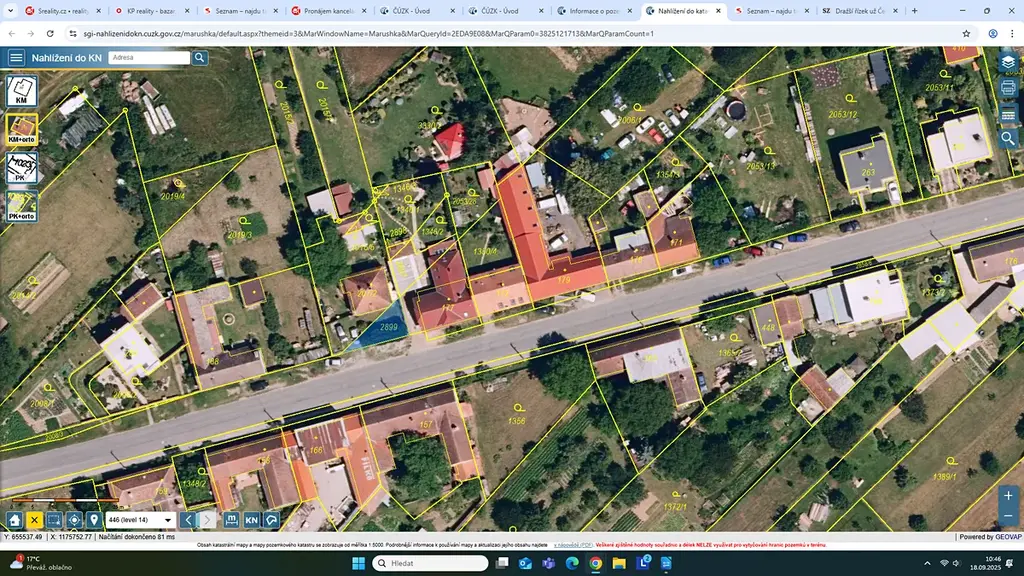Toggle the KM+orto map theme
This screenshot has height=576, width=1024.
tap(22, 129)
